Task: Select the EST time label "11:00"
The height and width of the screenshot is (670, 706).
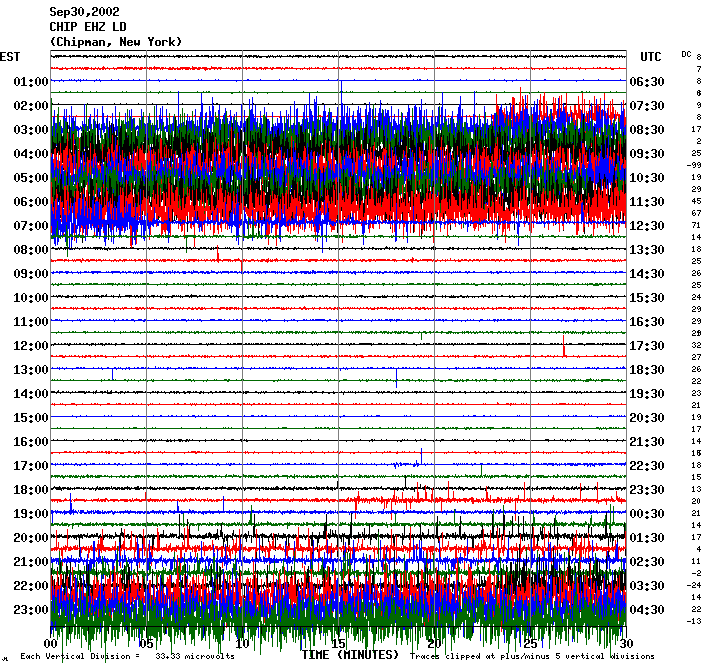Action: coord(31,322)
